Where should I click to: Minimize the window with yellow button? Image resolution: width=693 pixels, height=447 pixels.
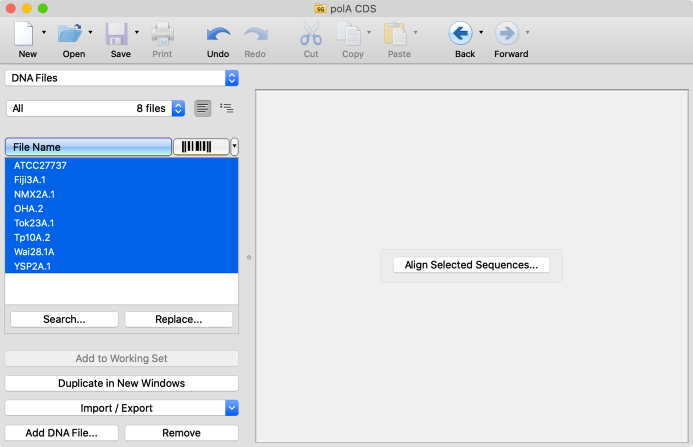[27, 8]
